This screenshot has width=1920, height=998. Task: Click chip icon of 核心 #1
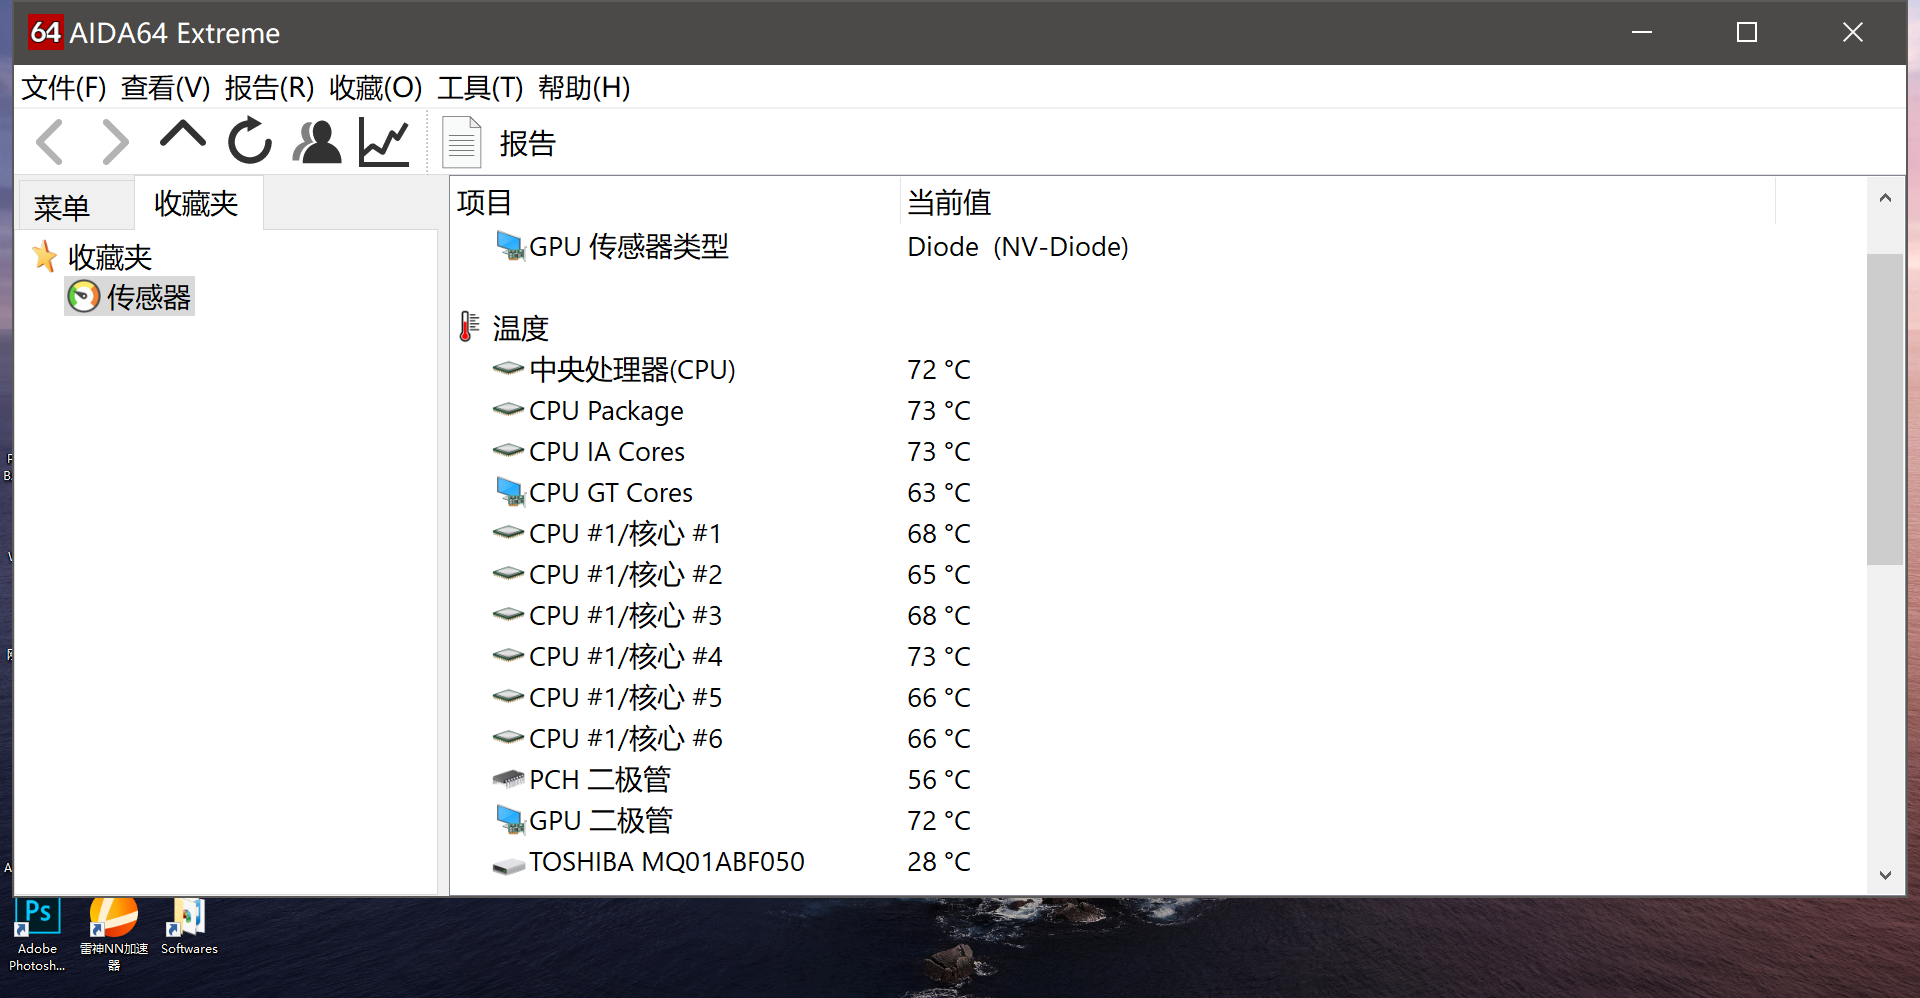(x=509, y=532)
